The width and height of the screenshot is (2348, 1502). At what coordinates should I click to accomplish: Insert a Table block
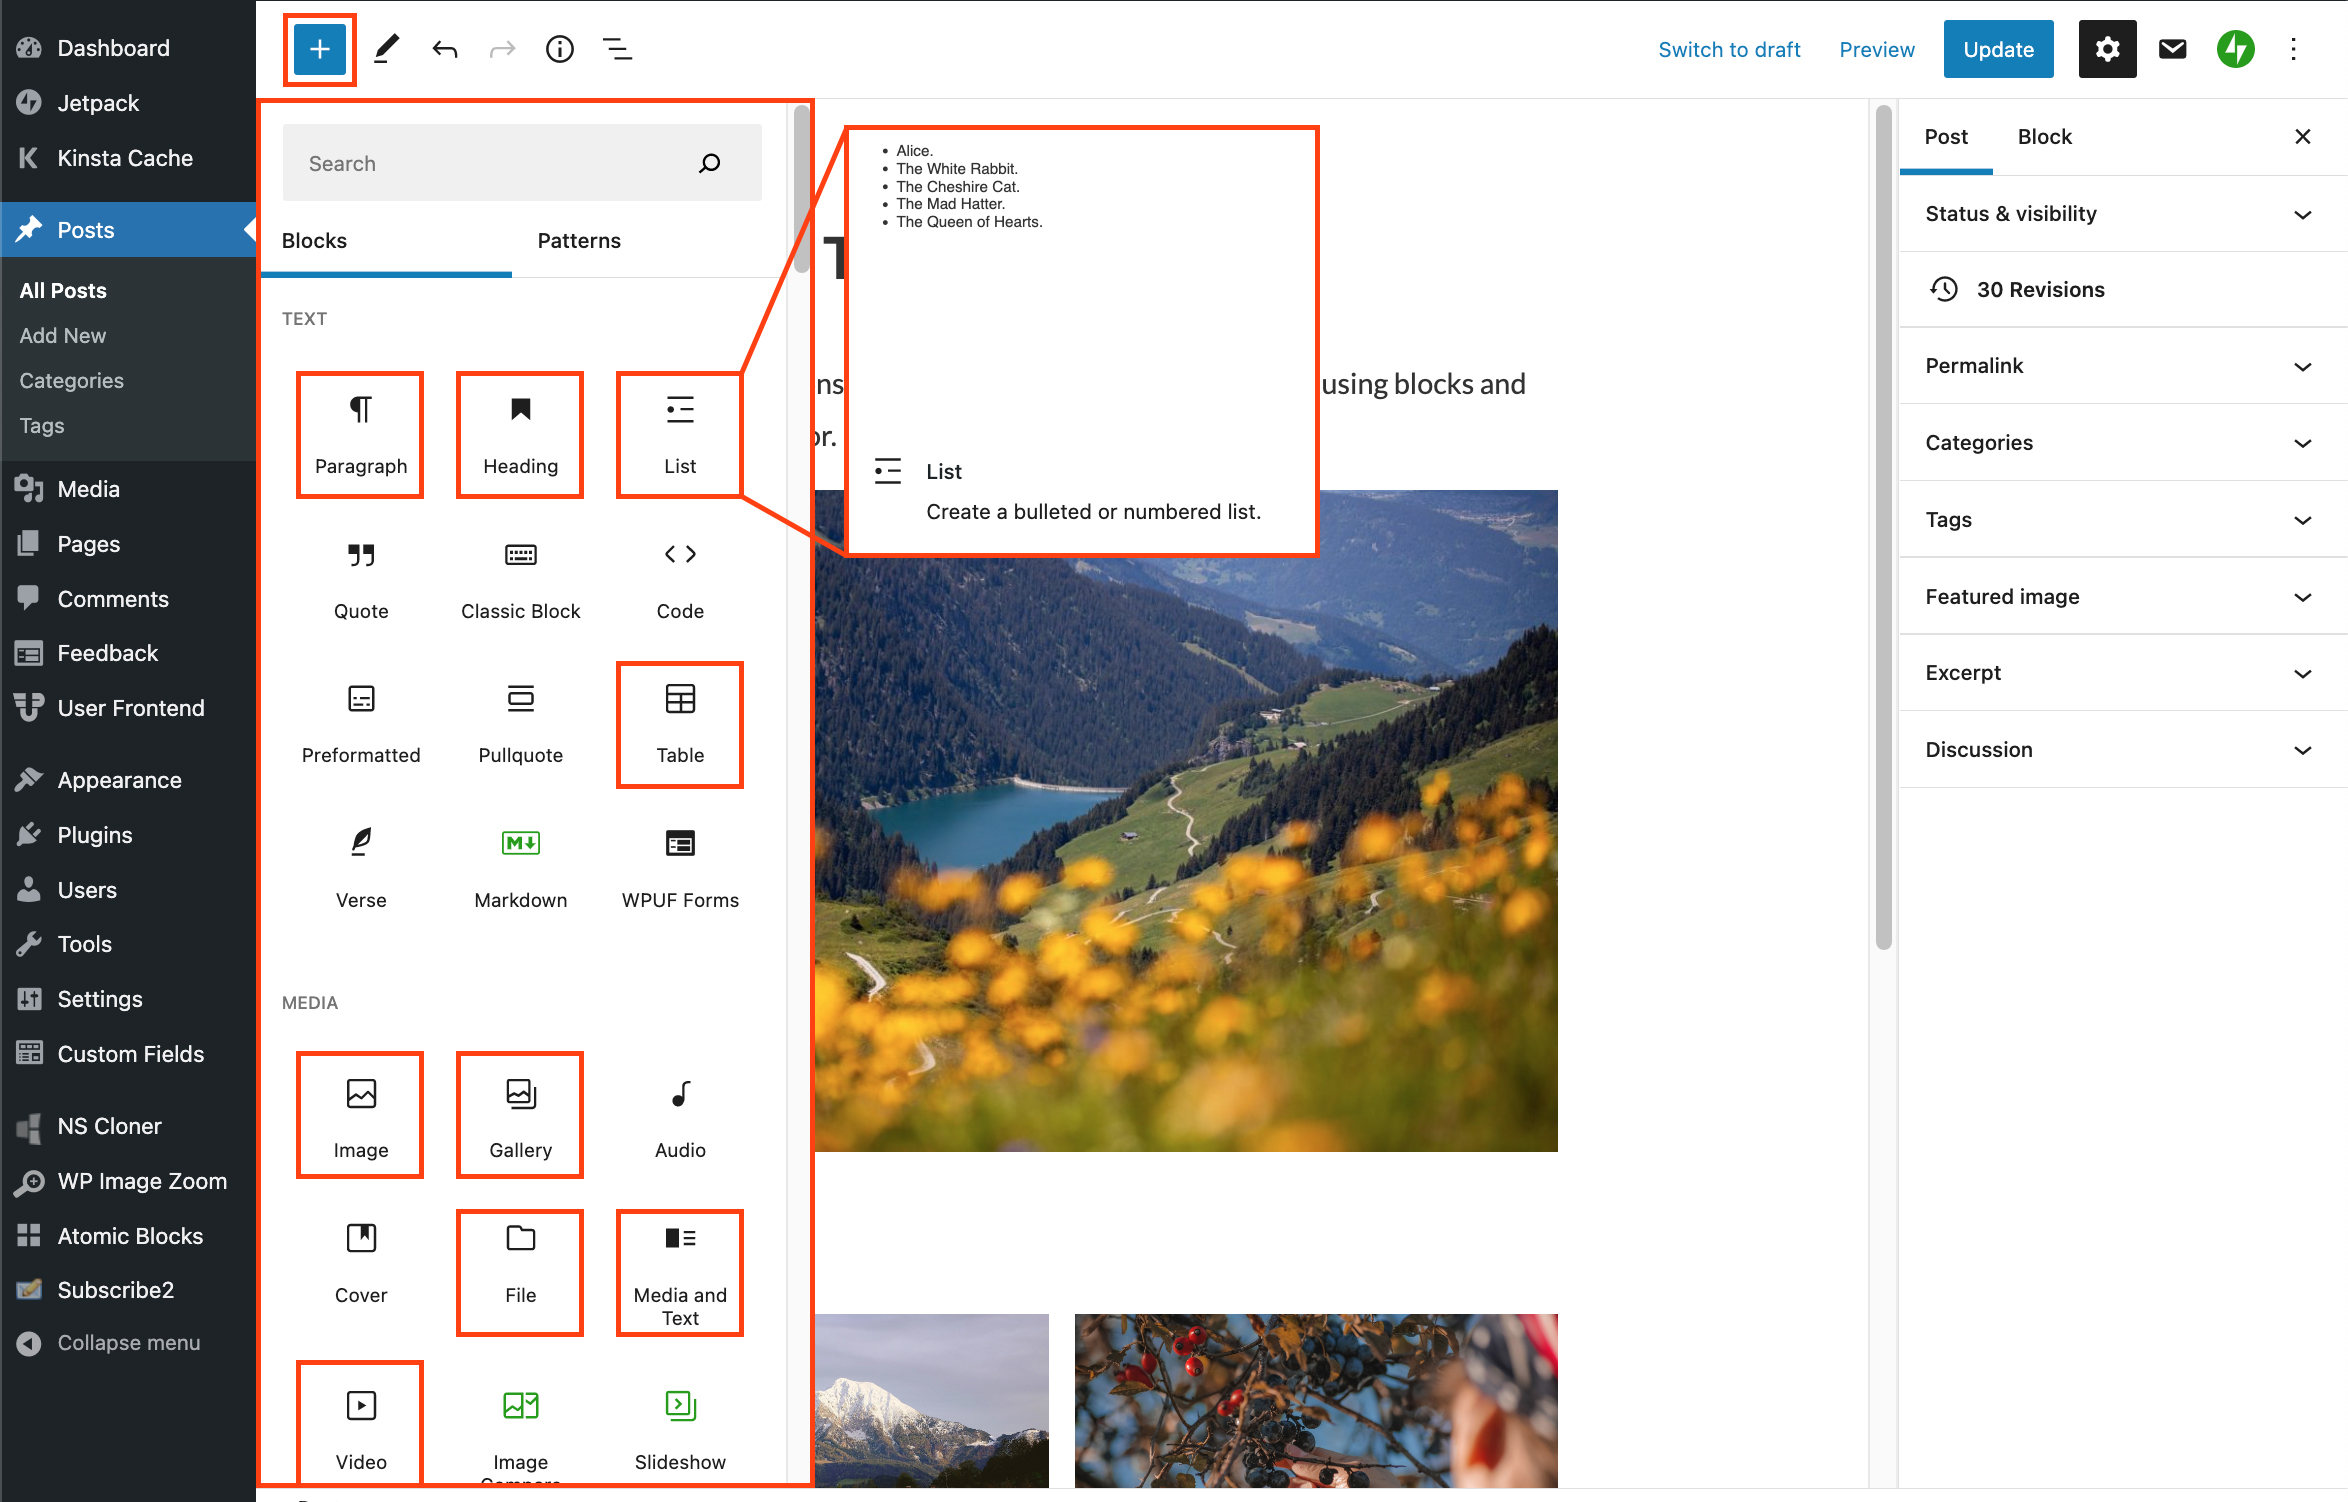tap(680, 724)
